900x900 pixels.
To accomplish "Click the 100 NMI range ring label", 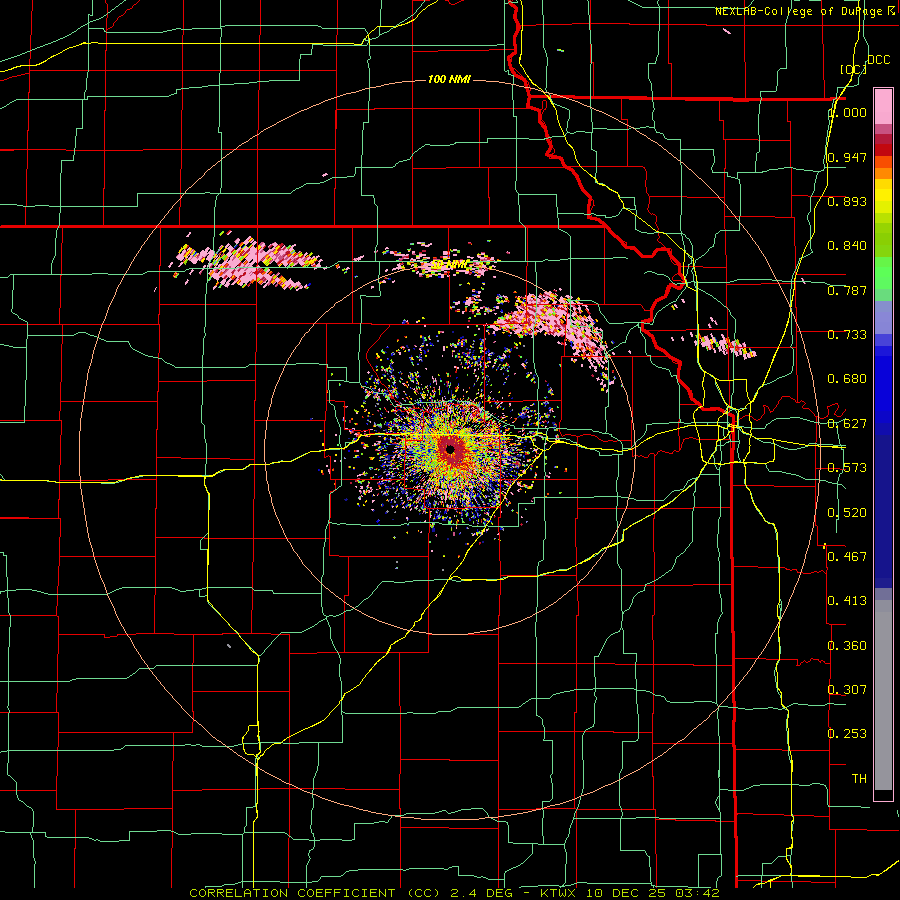I will point(449,79).
